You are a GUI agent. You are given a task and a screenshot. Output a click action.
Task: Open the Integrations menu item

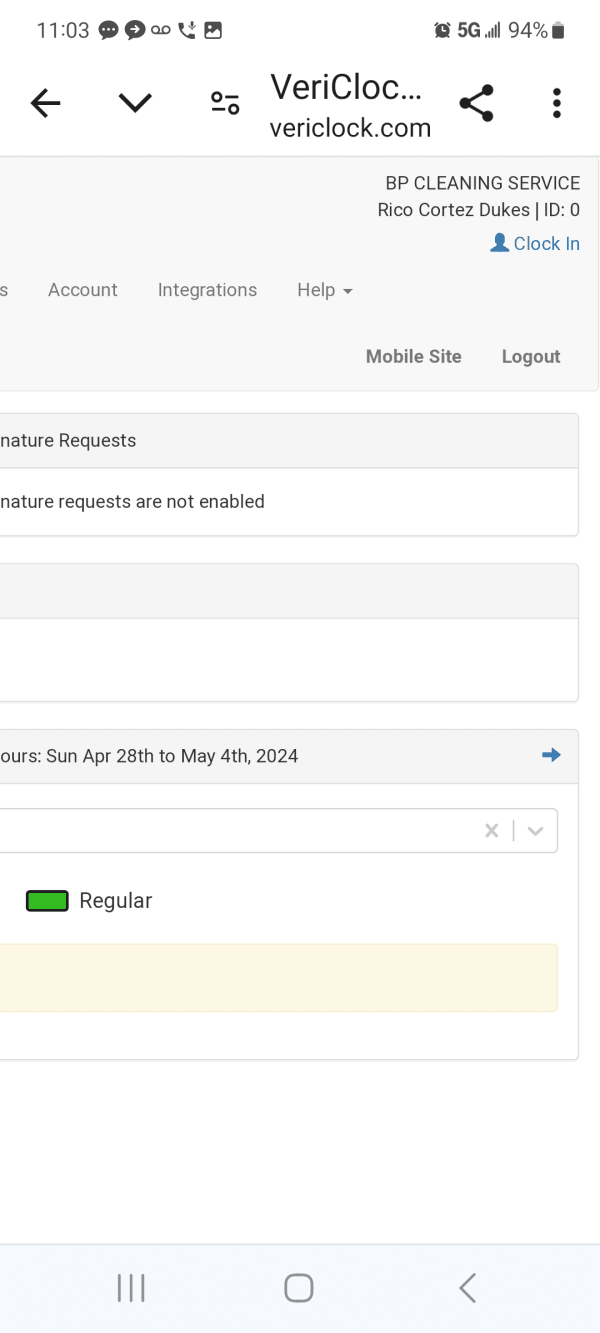[x=207, y=290]
